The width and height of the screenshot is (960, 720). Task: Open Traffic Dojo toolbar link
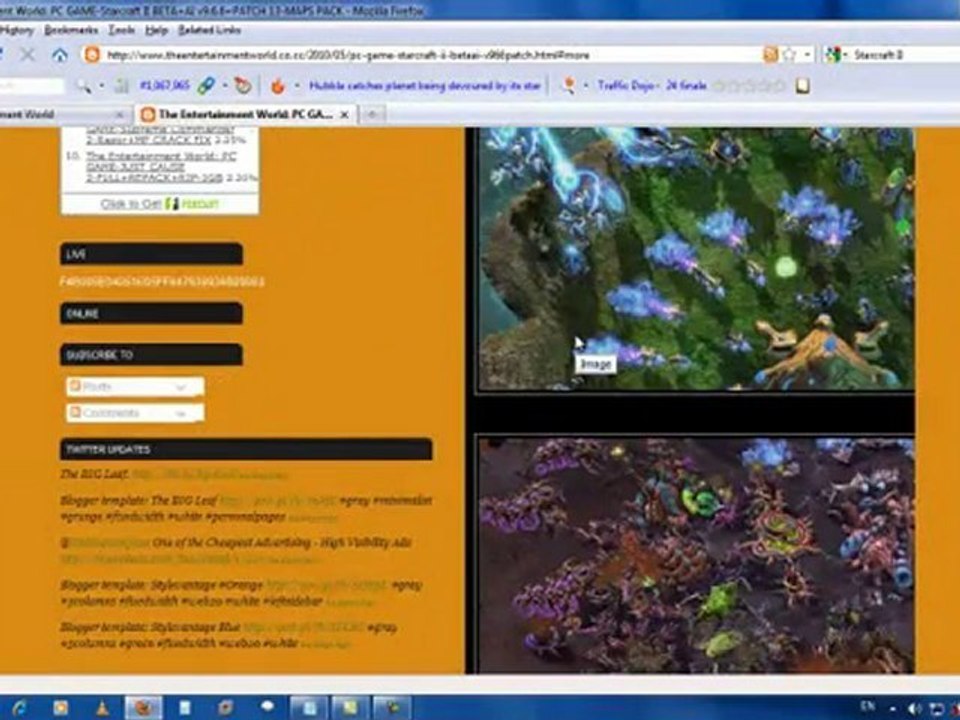652,86
